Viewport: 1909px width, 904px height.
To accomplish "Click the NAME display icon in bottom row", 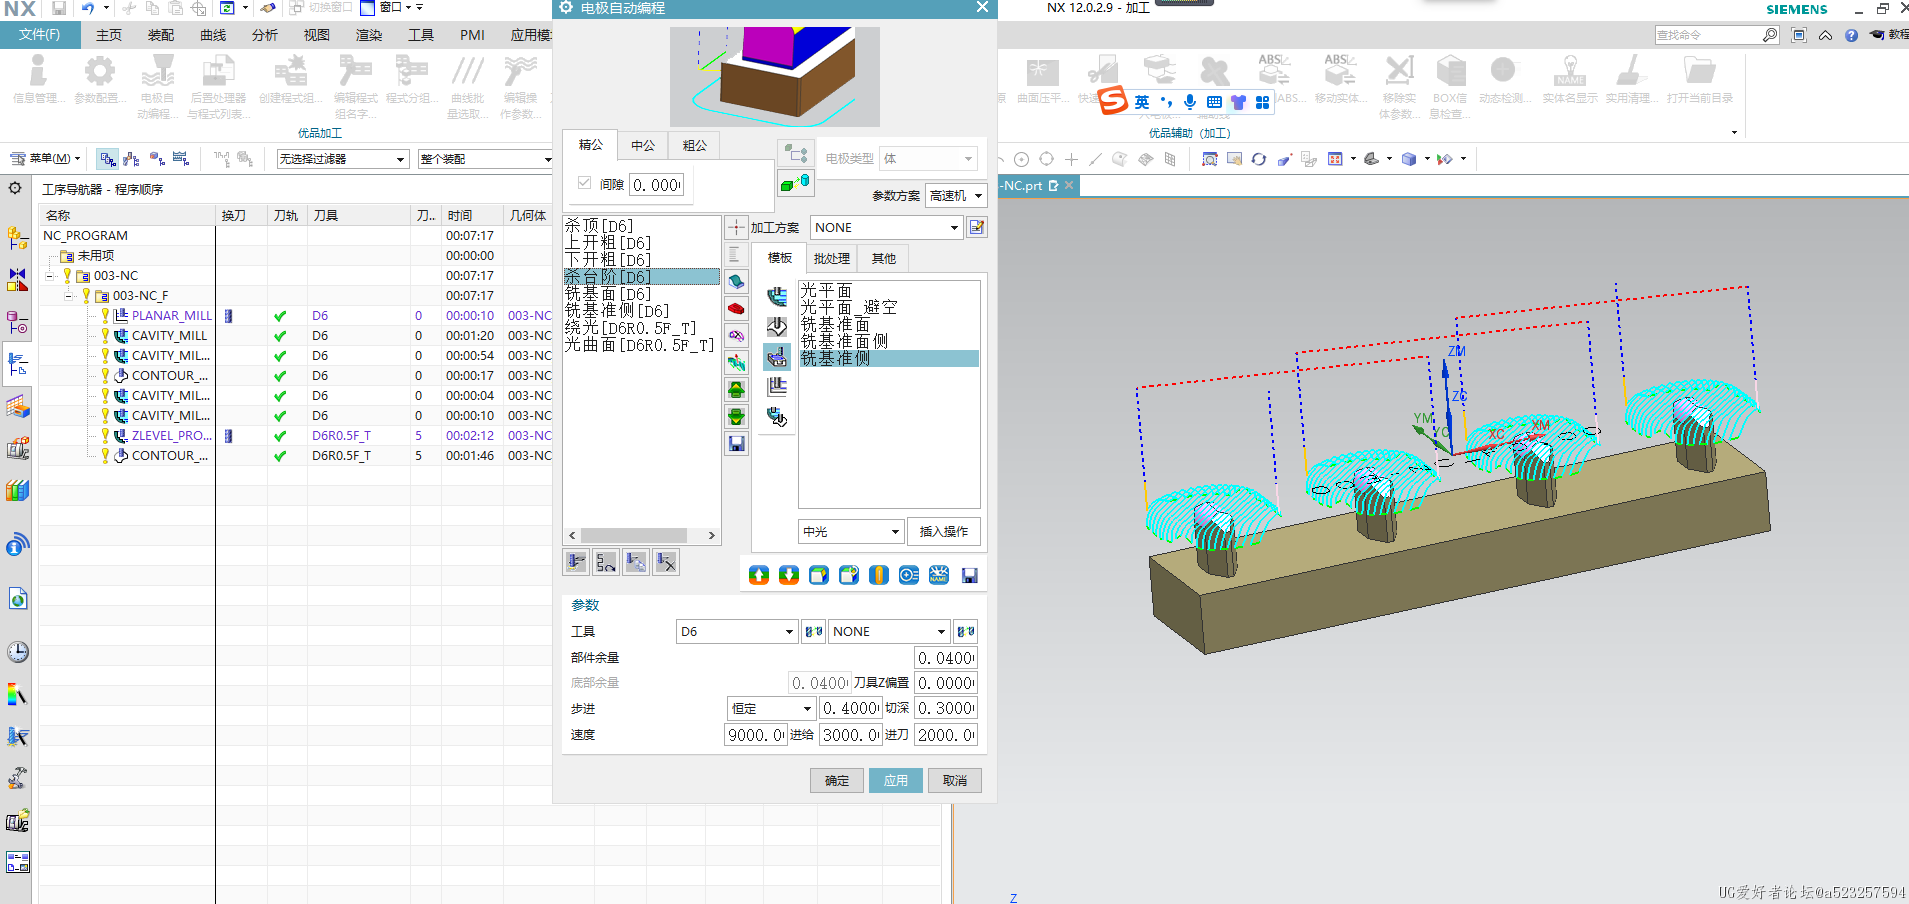I will [939, 575].
